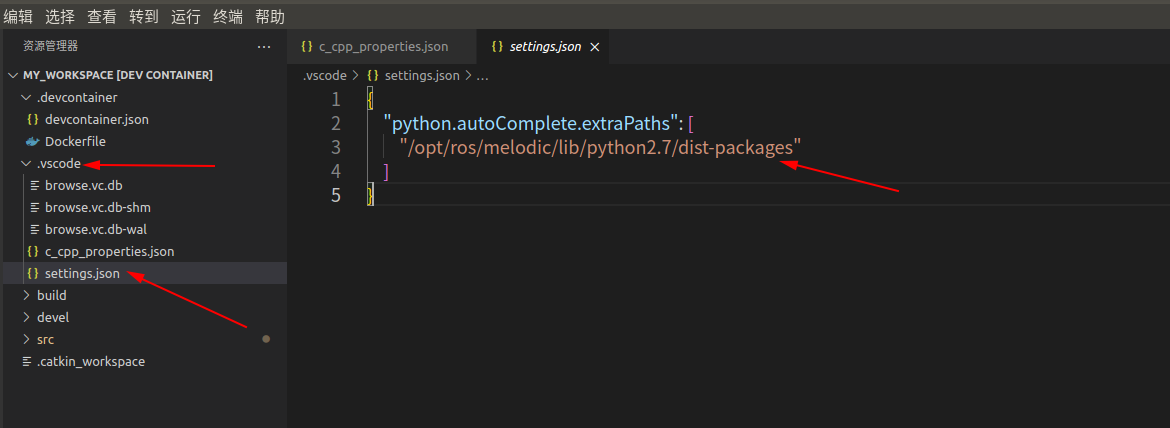Click the .devcontainer folder name
The image size is (1170, 428).
click(x=77, y=98)
